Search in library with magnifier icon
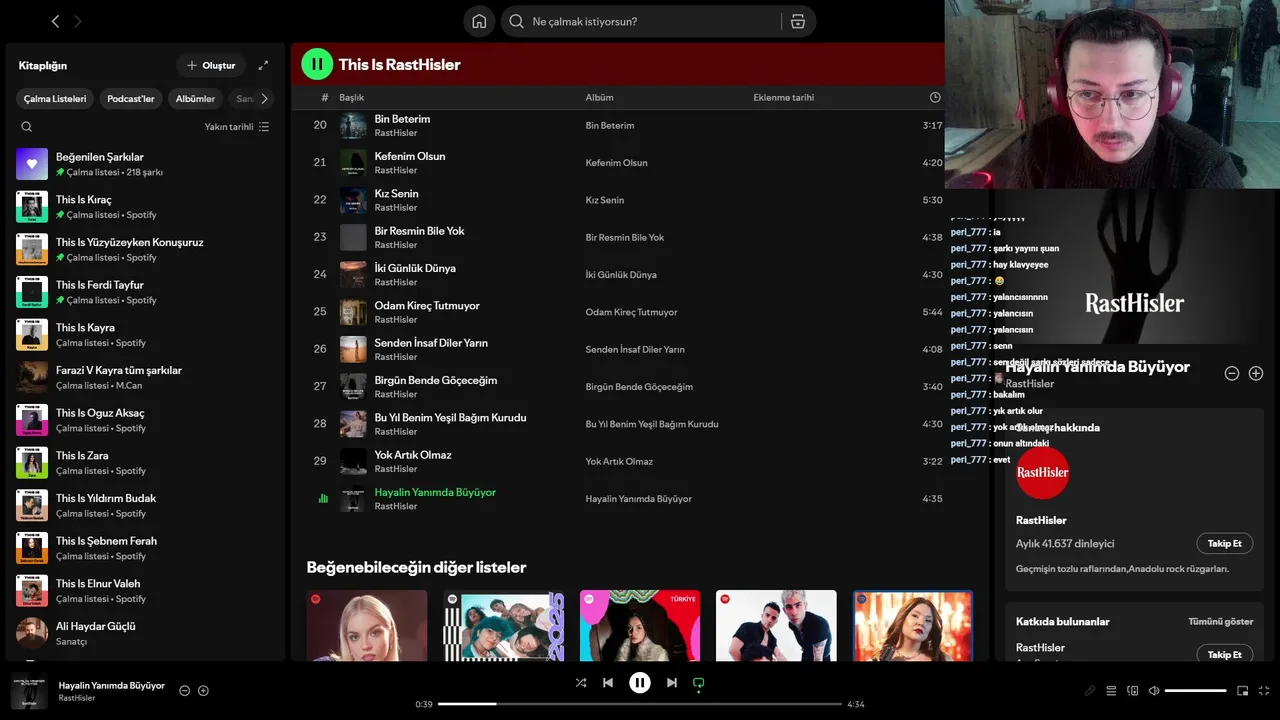Viewport: 1280px width, 720px height. 27,127
